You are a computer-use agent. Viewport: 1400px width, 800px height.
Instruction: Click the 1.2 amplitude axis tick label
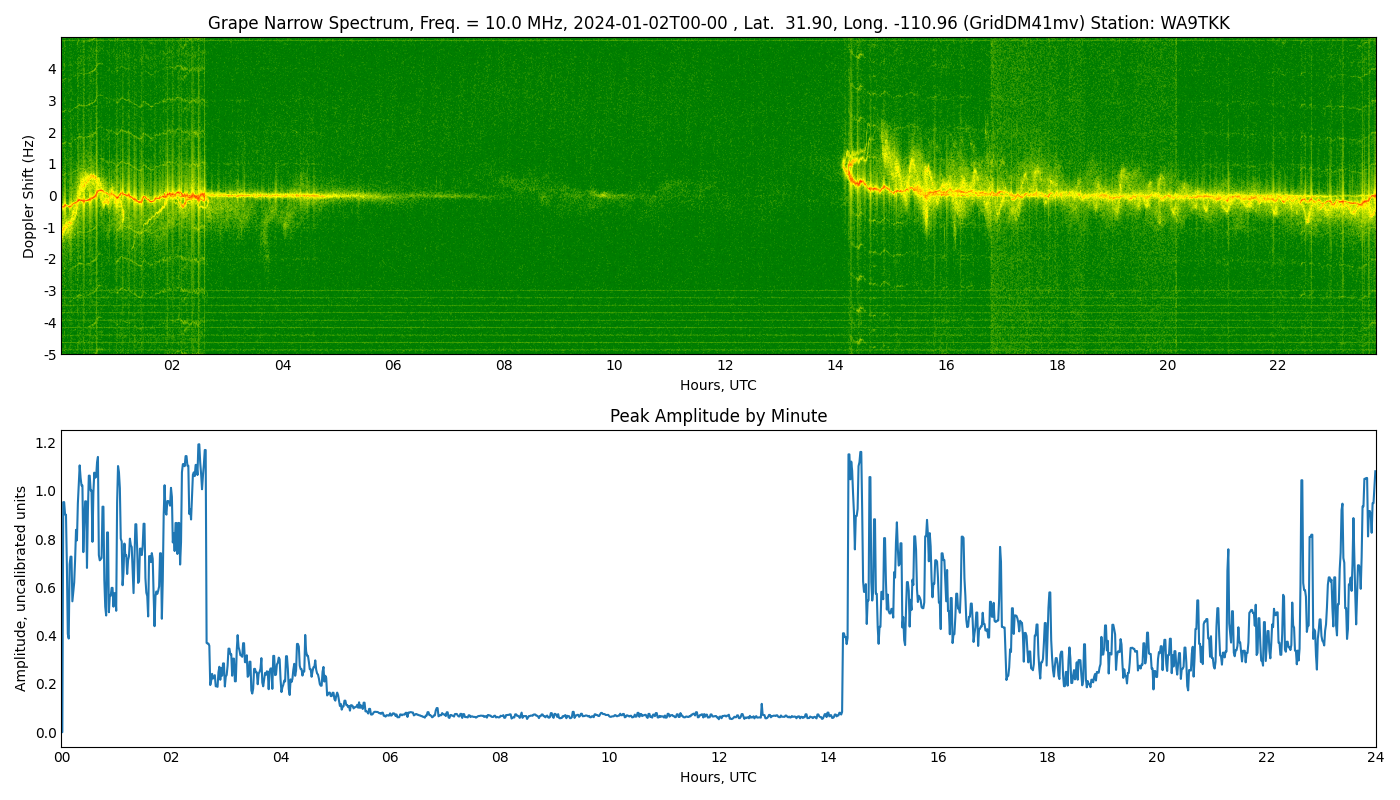click(46, 443)
